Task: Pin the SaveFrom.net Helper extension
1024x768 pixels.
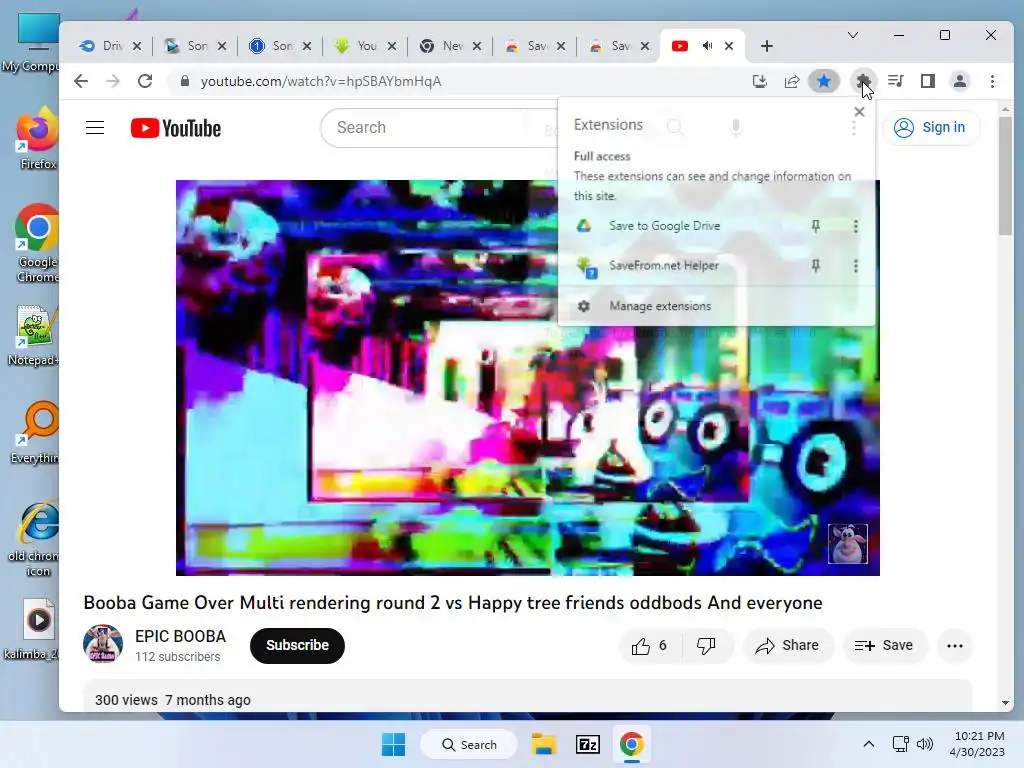Action: pos(816,266)
